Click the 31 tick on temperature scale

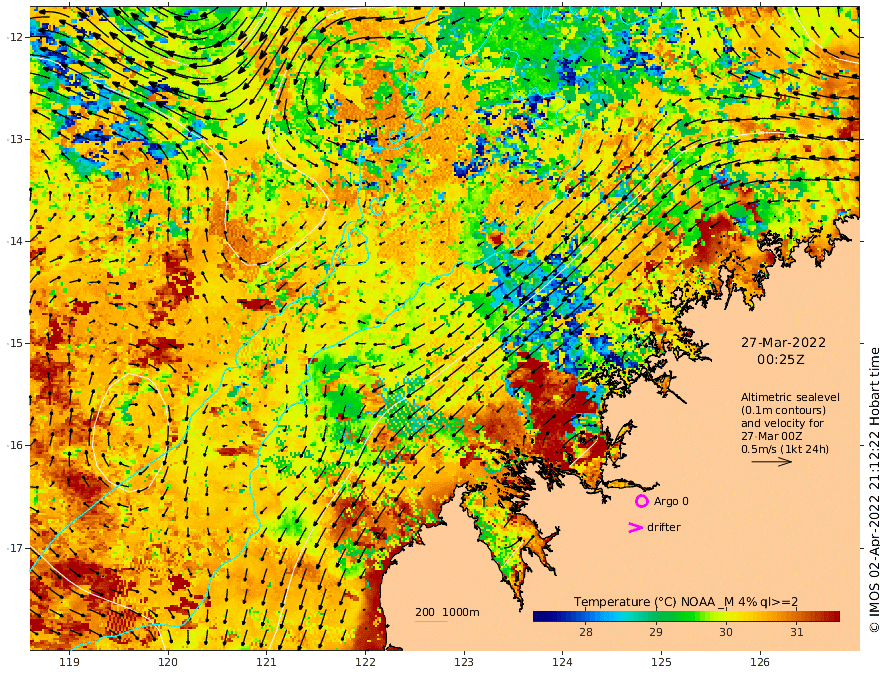796,632
